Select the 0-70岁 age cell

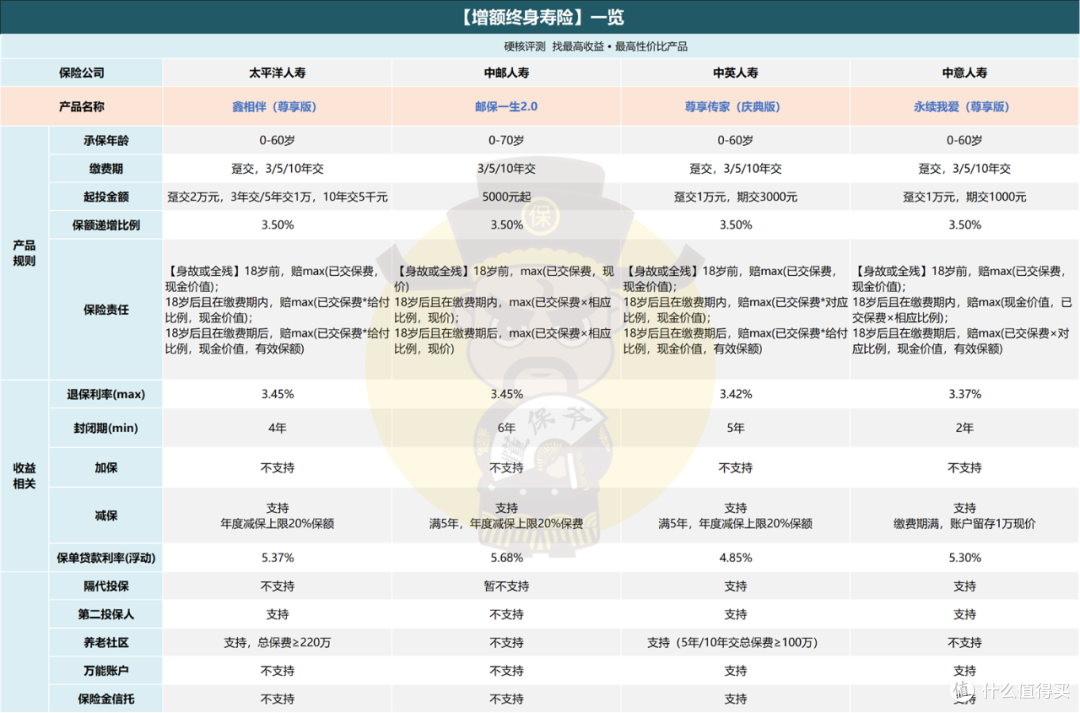506,141
